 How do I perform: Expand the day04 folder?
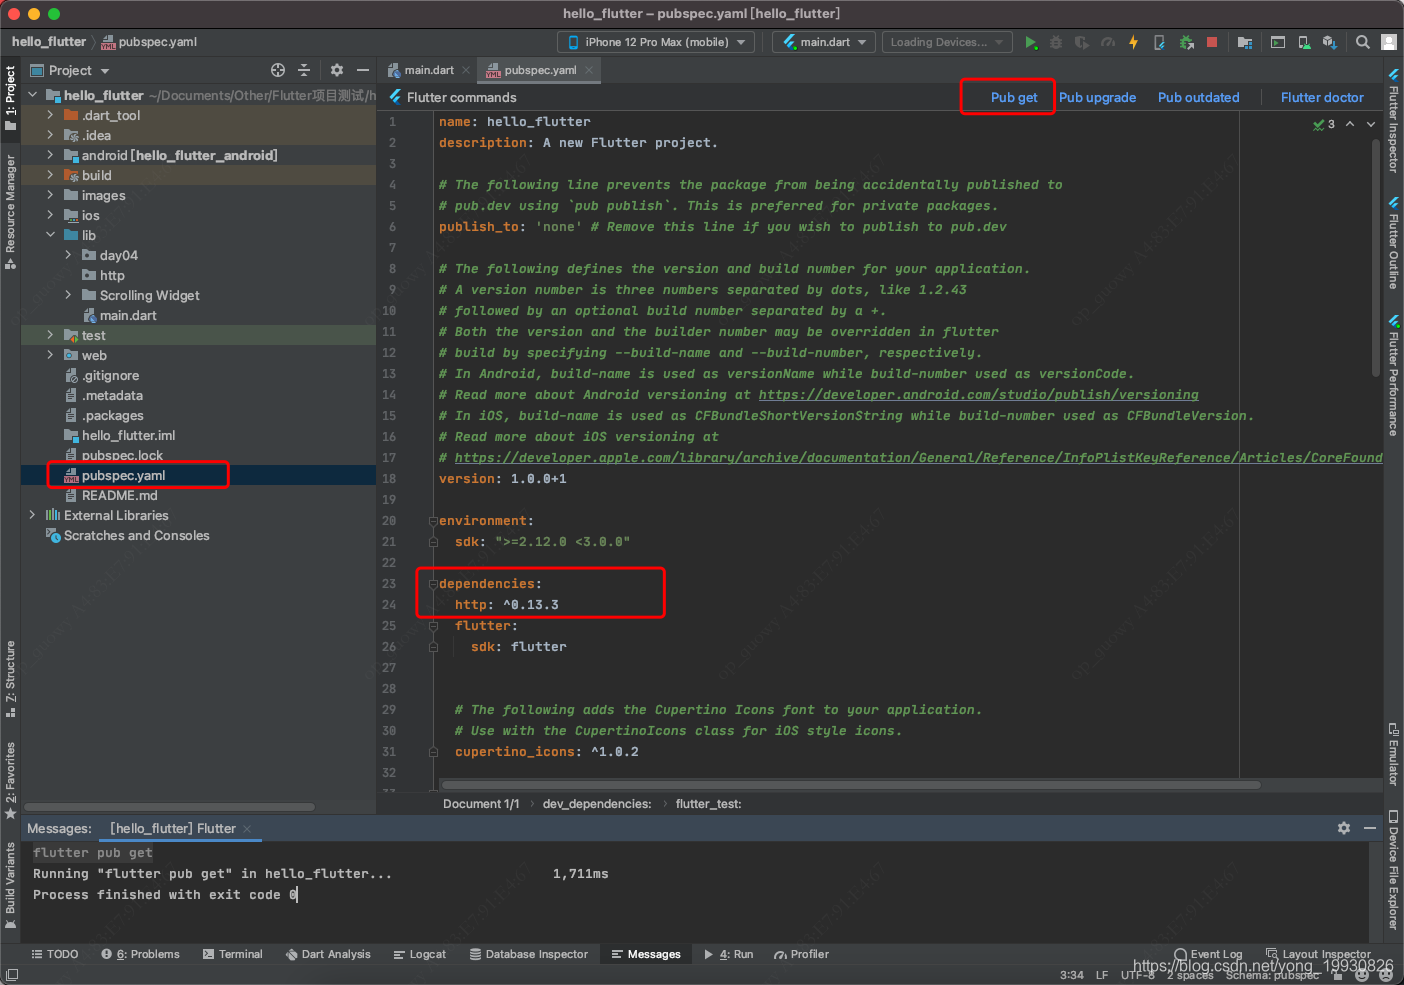point(68,255)
